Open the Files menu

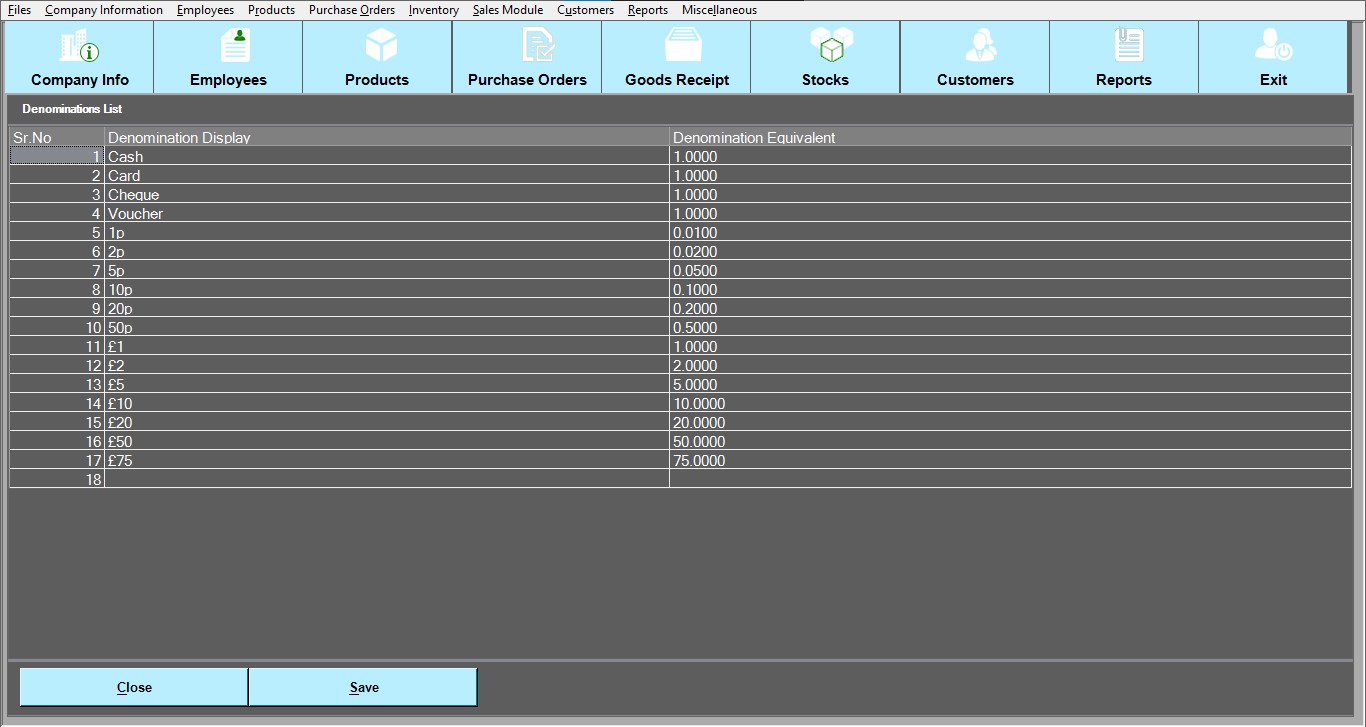tap(19, 10)
